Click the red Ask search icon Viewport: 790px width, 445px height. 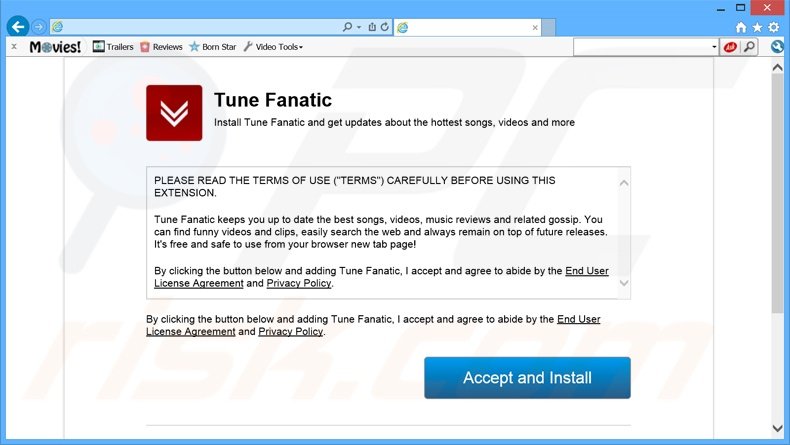point(730,47)
